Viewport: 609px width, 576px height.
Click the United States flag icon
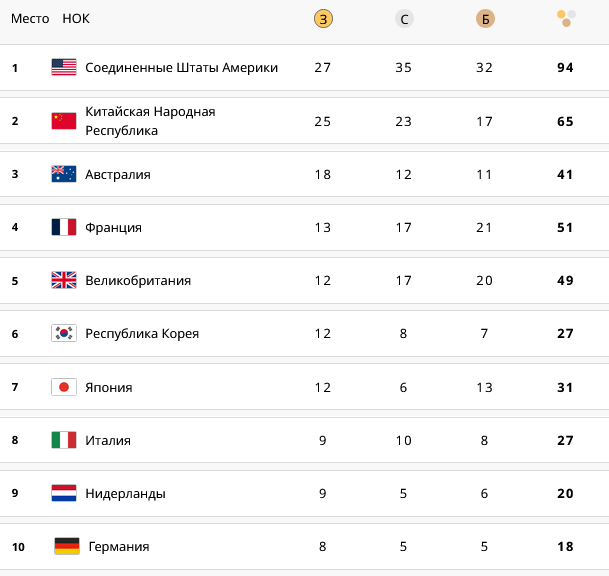[64, 68]
